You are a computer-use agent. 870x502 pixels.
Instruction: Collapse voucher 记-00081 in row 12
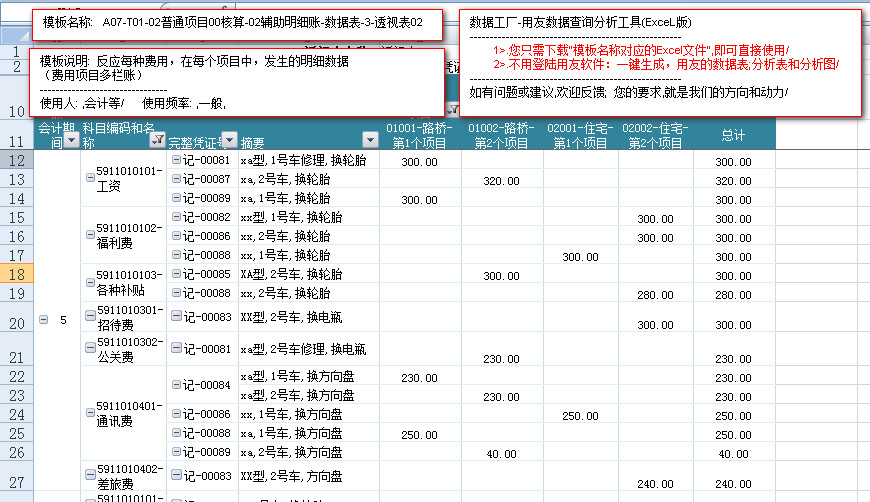tap(176, 160)
